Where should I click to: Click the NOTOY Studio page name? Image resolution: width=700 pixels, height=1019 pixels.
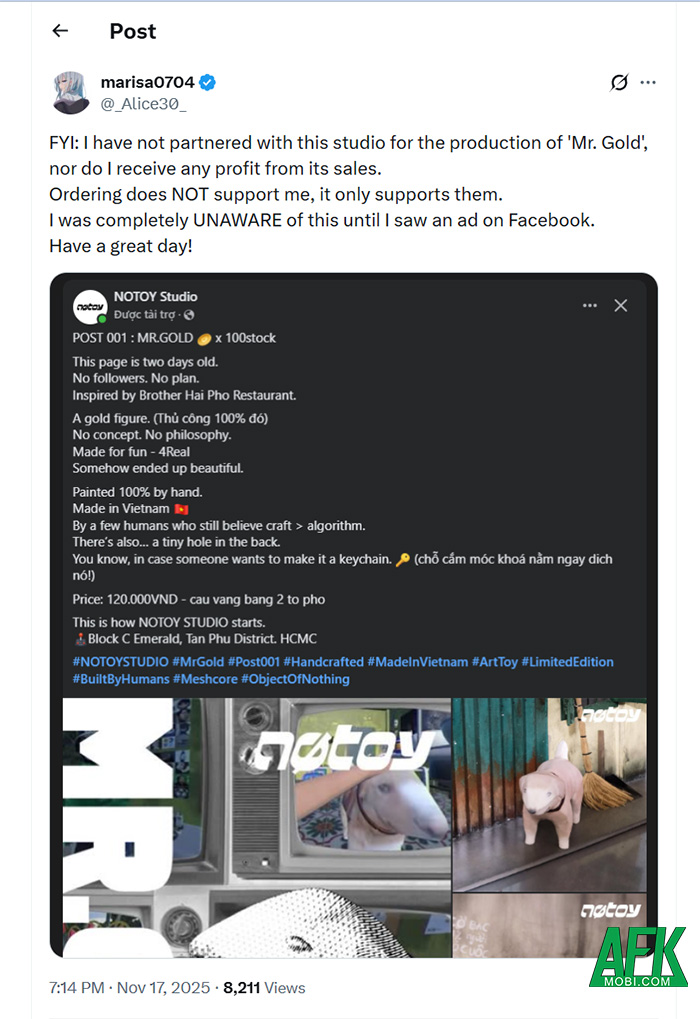coord(155,297)
